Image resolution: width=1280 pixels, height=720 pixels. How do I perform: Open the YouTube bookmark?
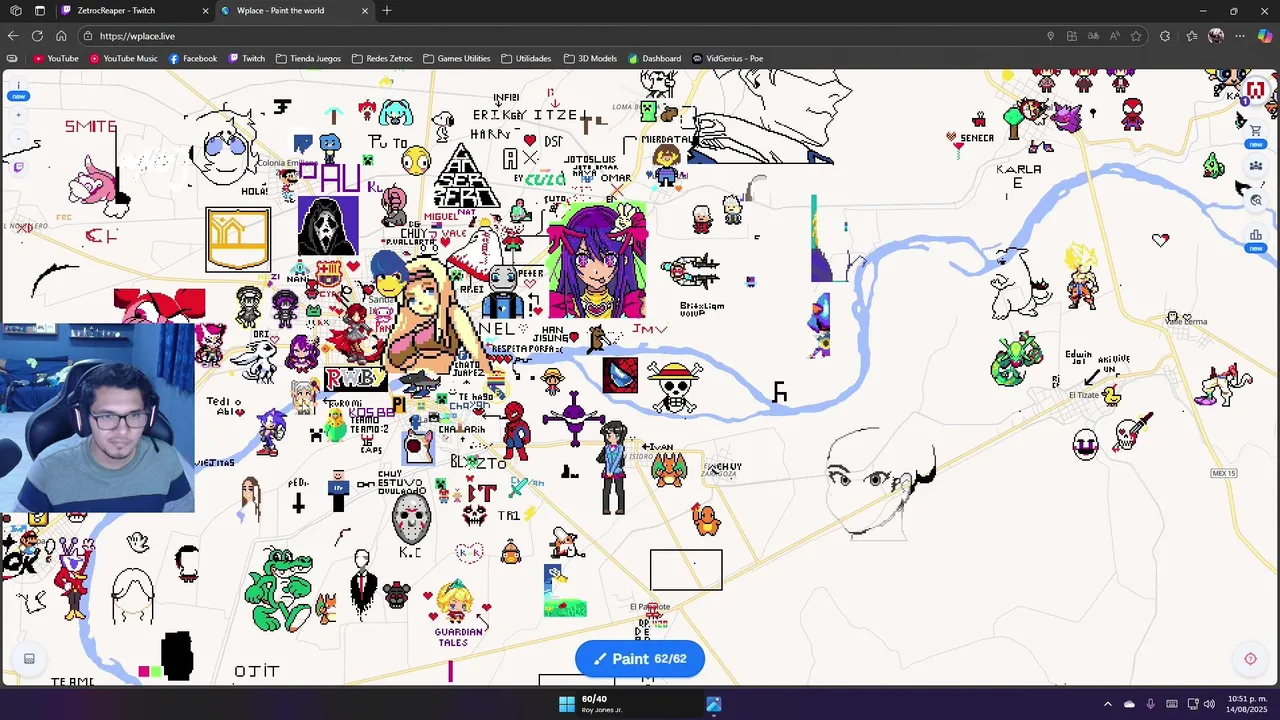pyautogui.click(x=56, y=58)
